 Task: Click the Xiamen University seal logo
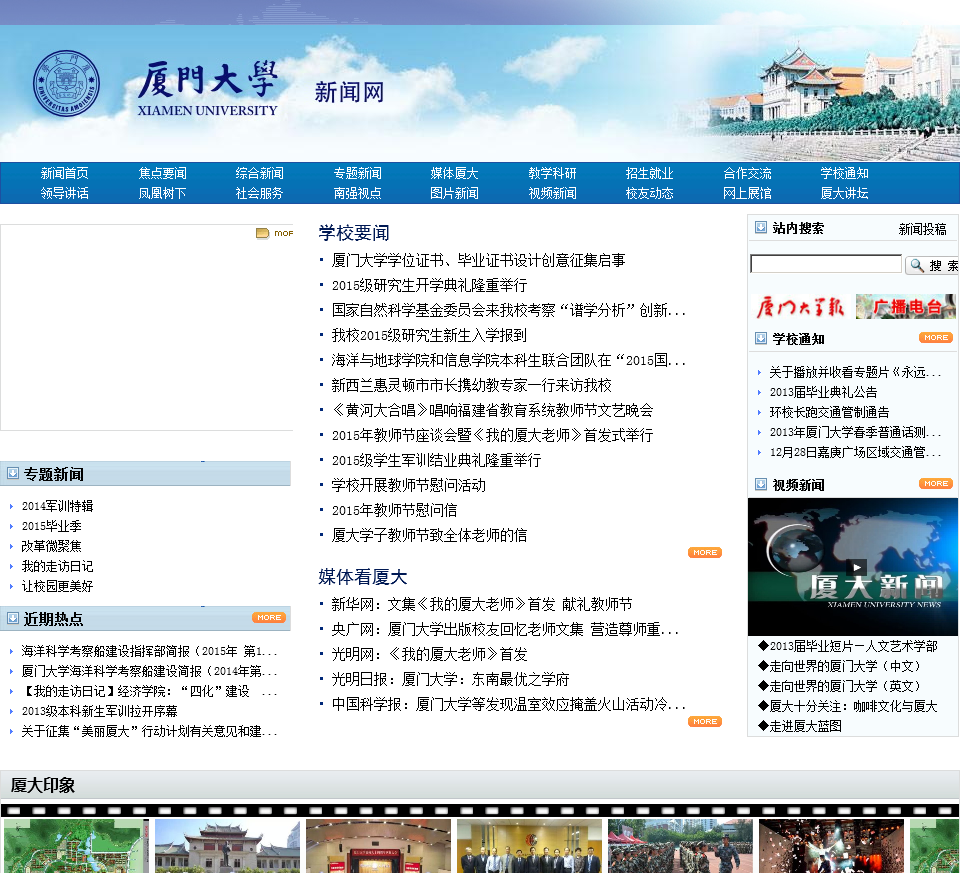[66, 83]
